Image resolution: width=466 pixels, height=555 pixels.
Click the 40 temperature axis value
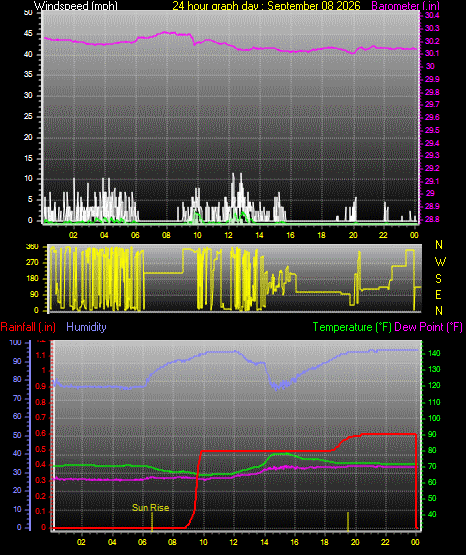pyautogui.click(x=432, y=514)
